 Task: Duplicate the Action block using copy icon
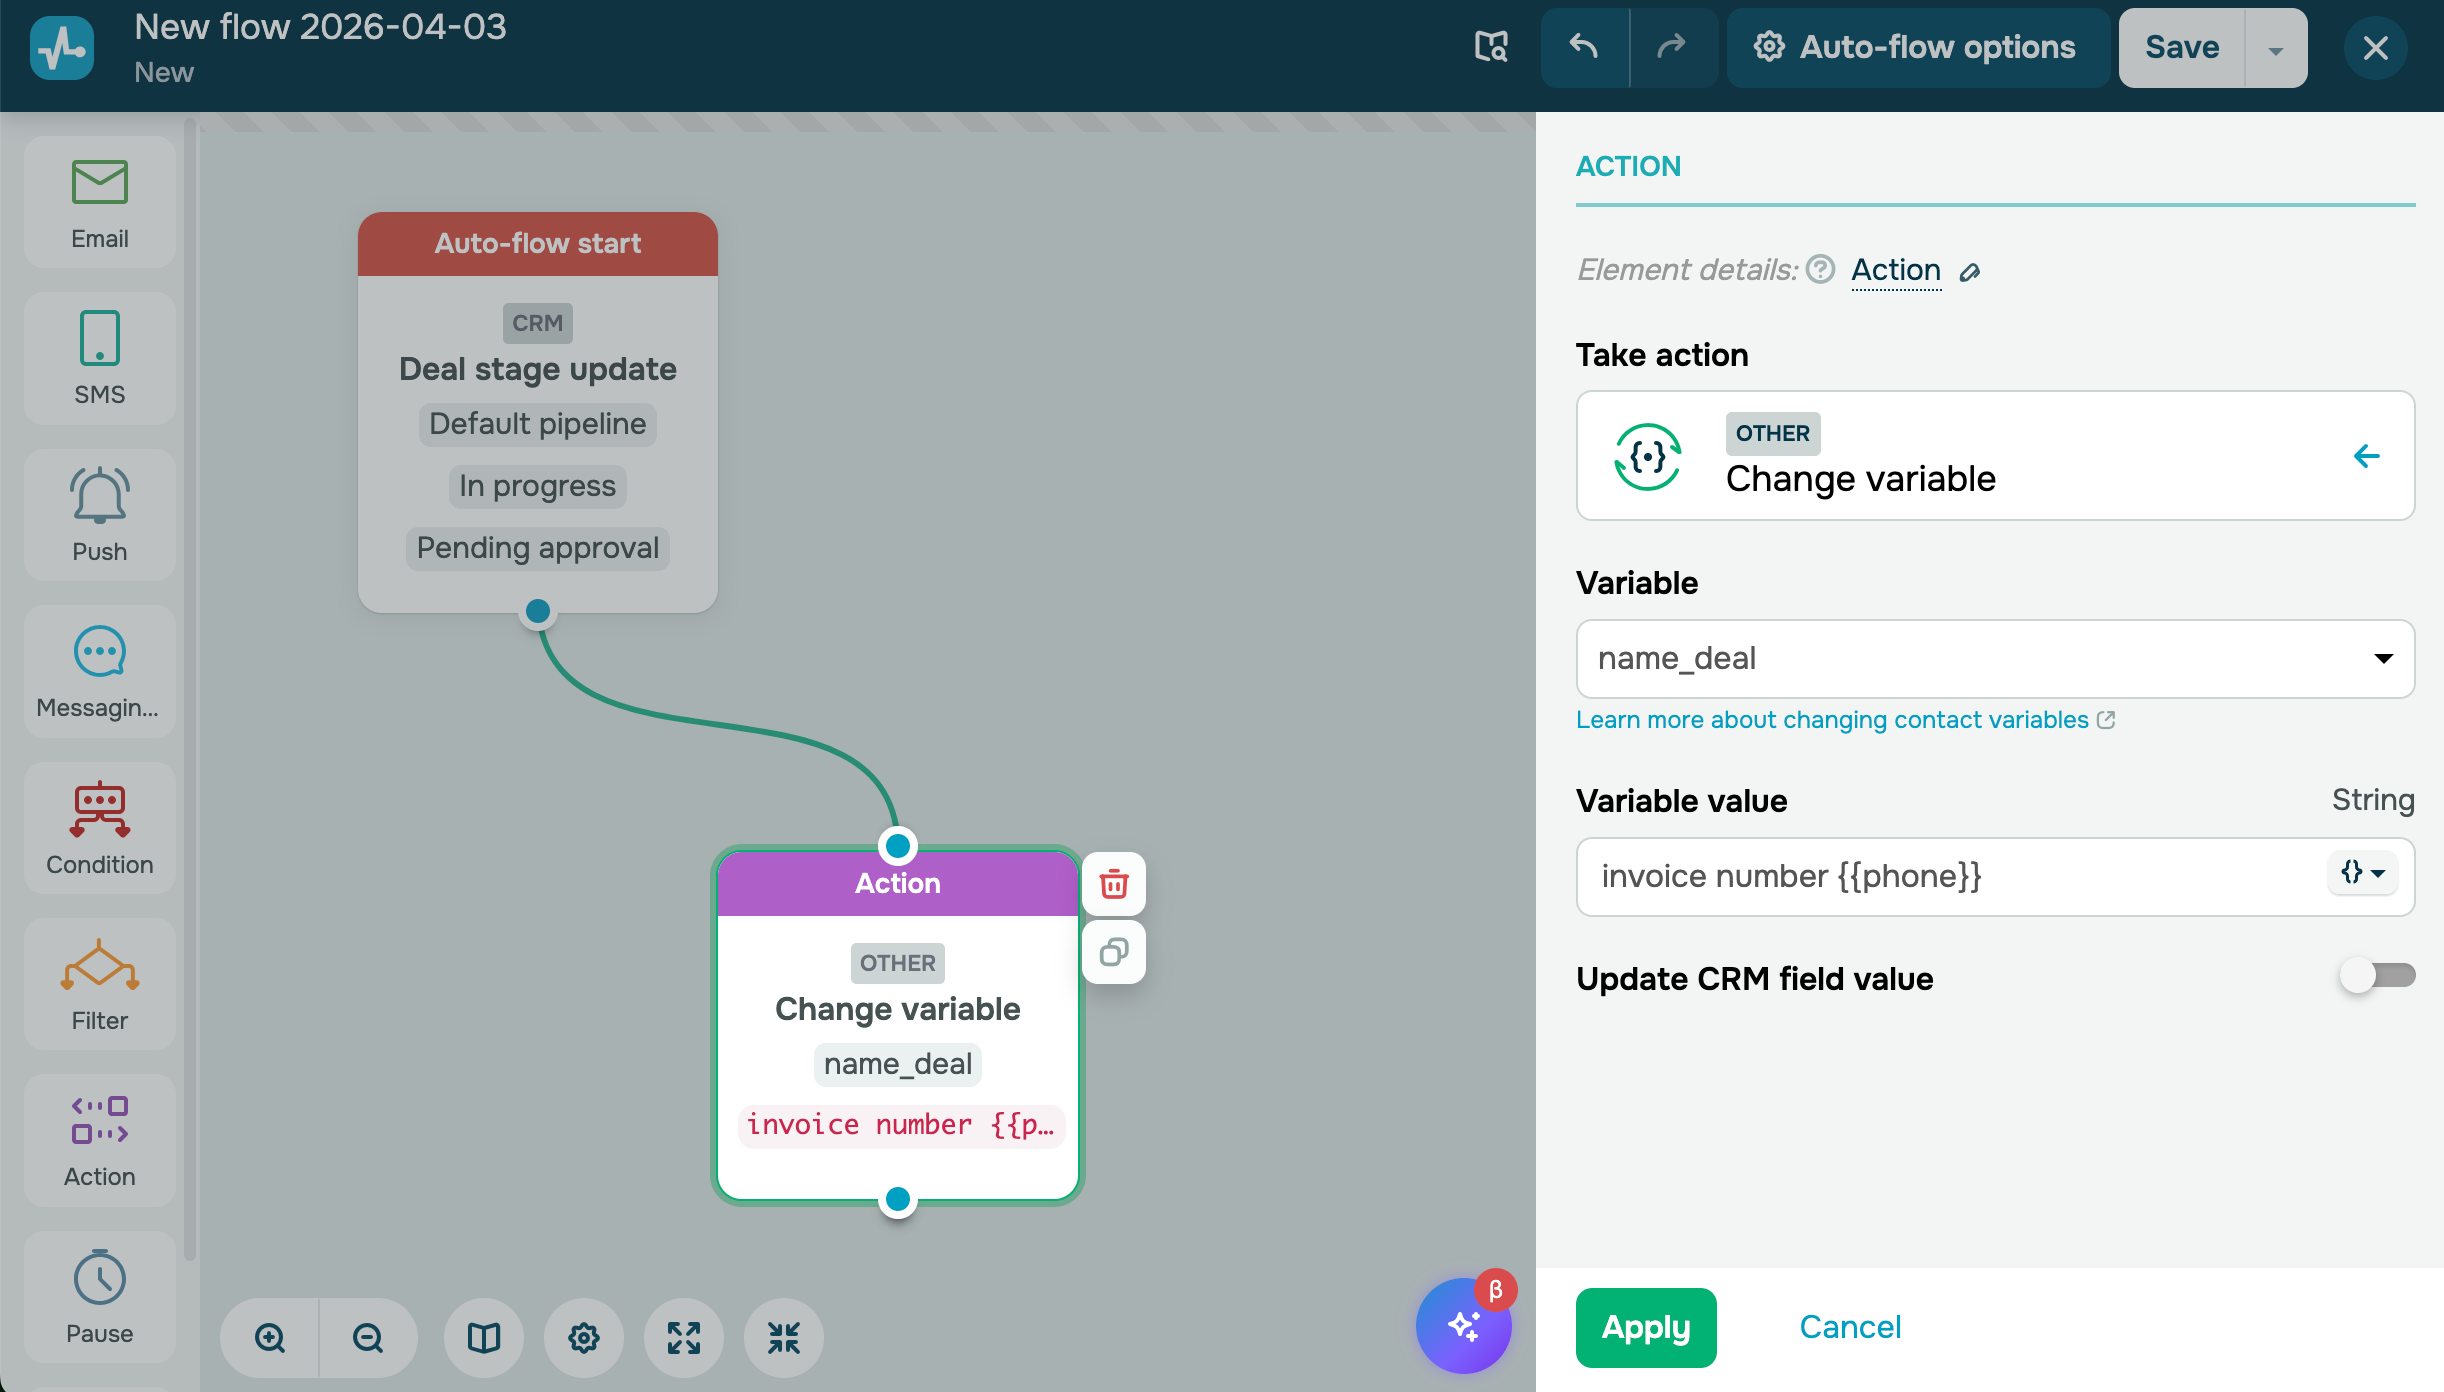click(1114, 952)
